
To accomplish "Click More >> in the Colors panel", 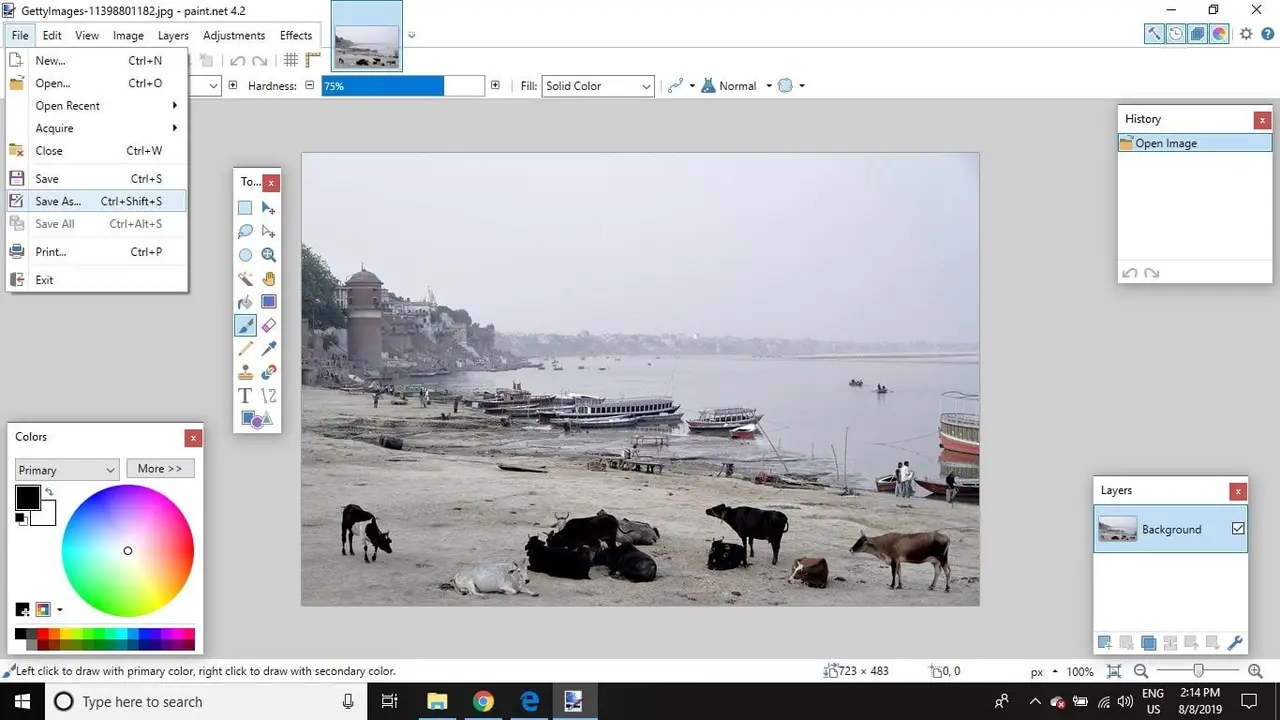I will tap(160, 469).
